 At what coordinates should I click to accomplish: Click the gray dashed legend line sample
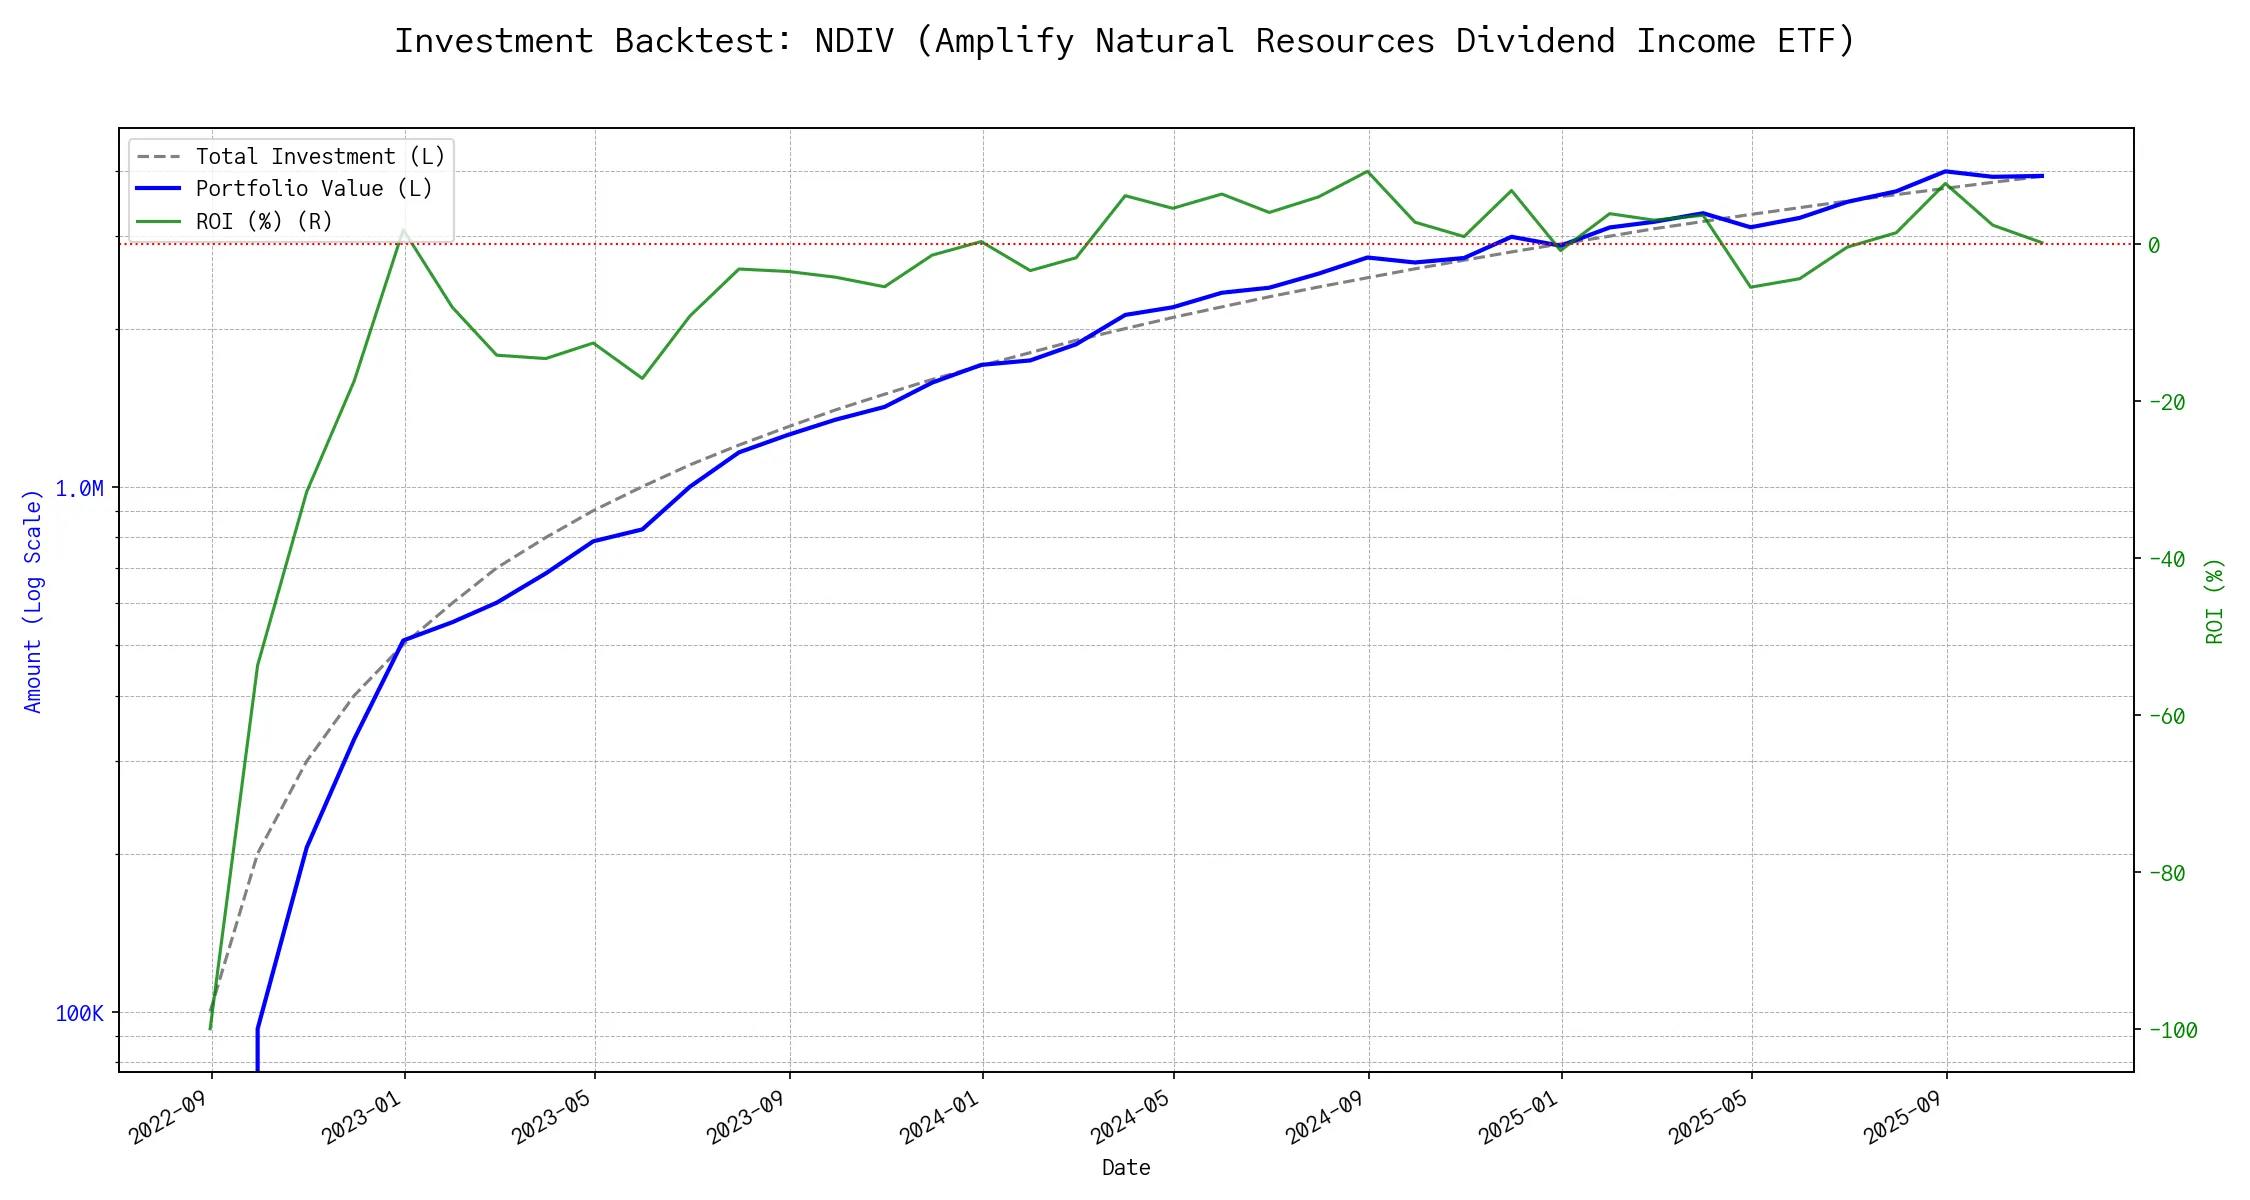(159, 157)
